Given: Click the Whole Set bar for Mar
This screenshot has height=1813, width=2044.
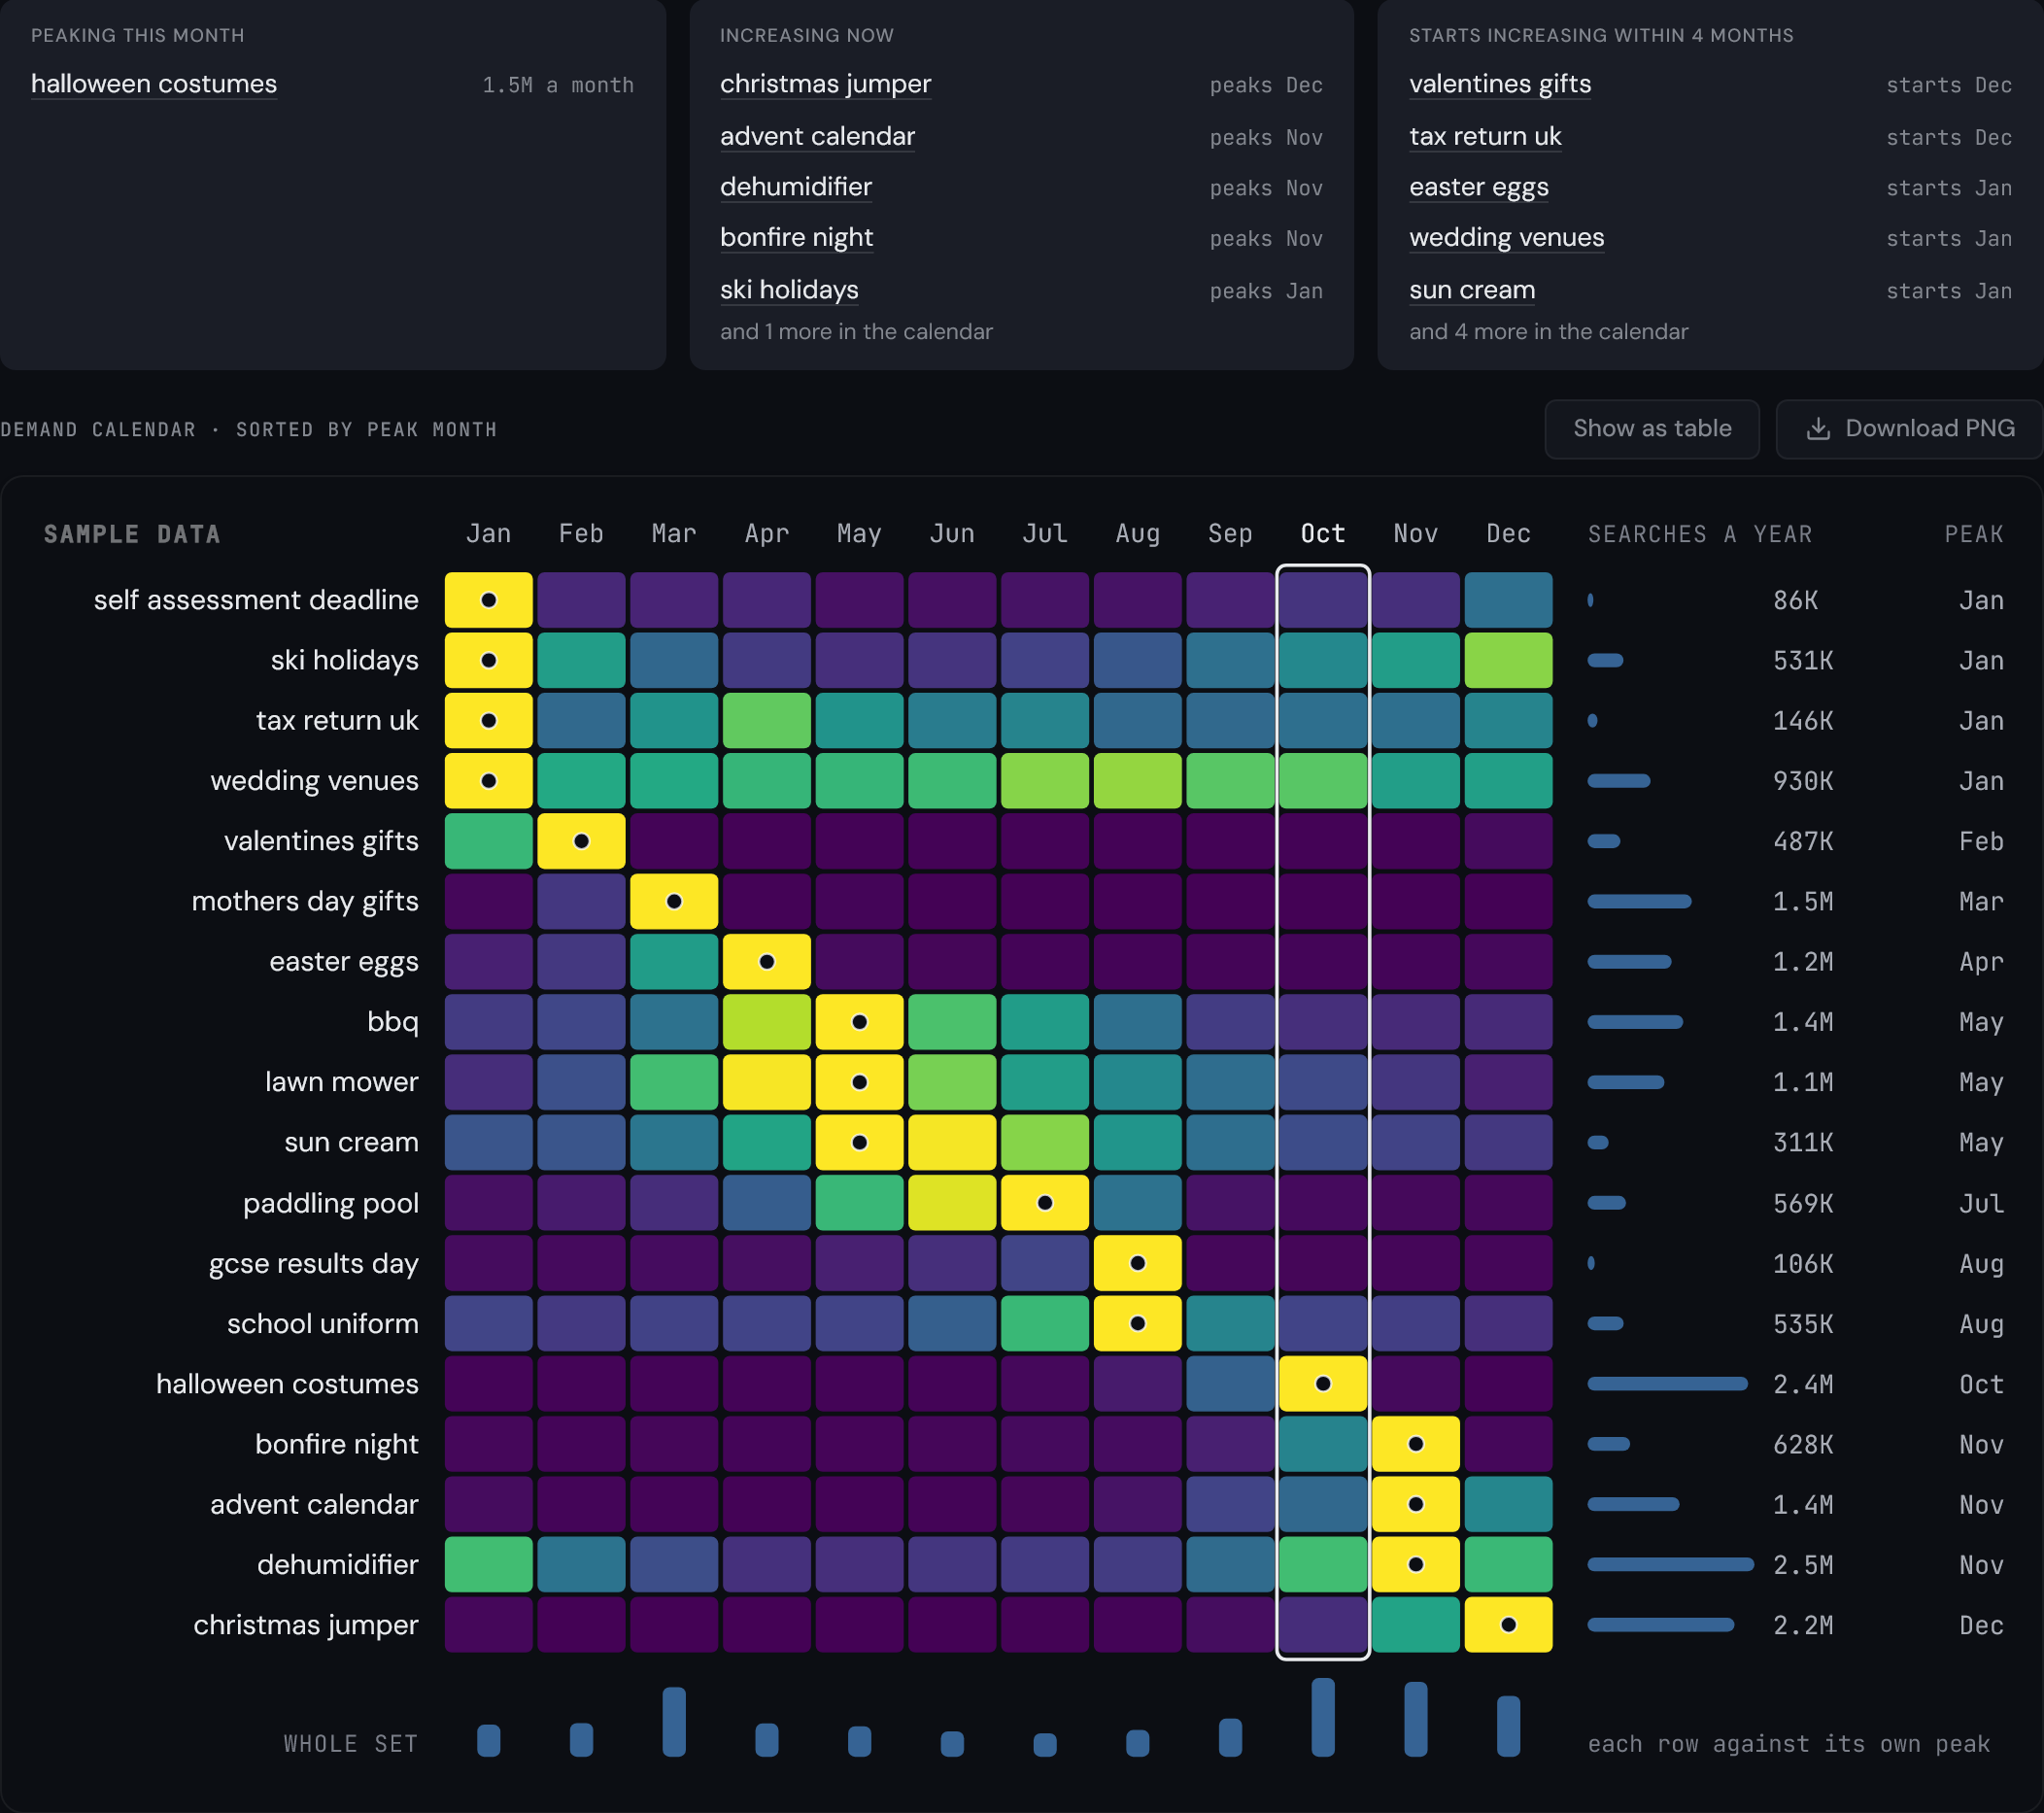Looking at the screenshot, I should [674, 1722].
